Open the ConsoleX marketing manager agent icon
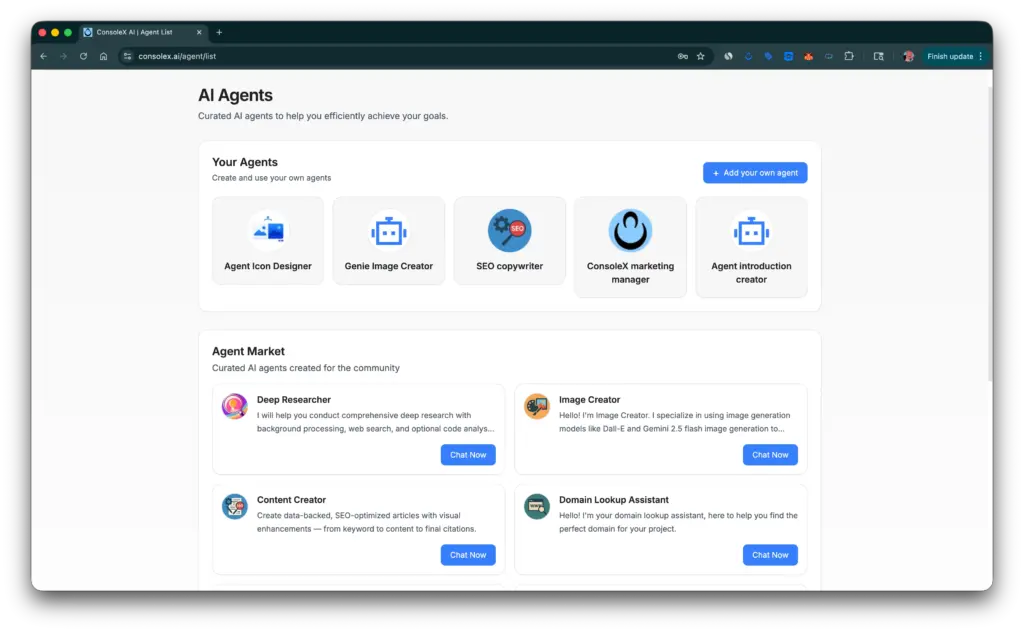The width and height of the screenshot is (1024, 632). (x=630, y=231)
